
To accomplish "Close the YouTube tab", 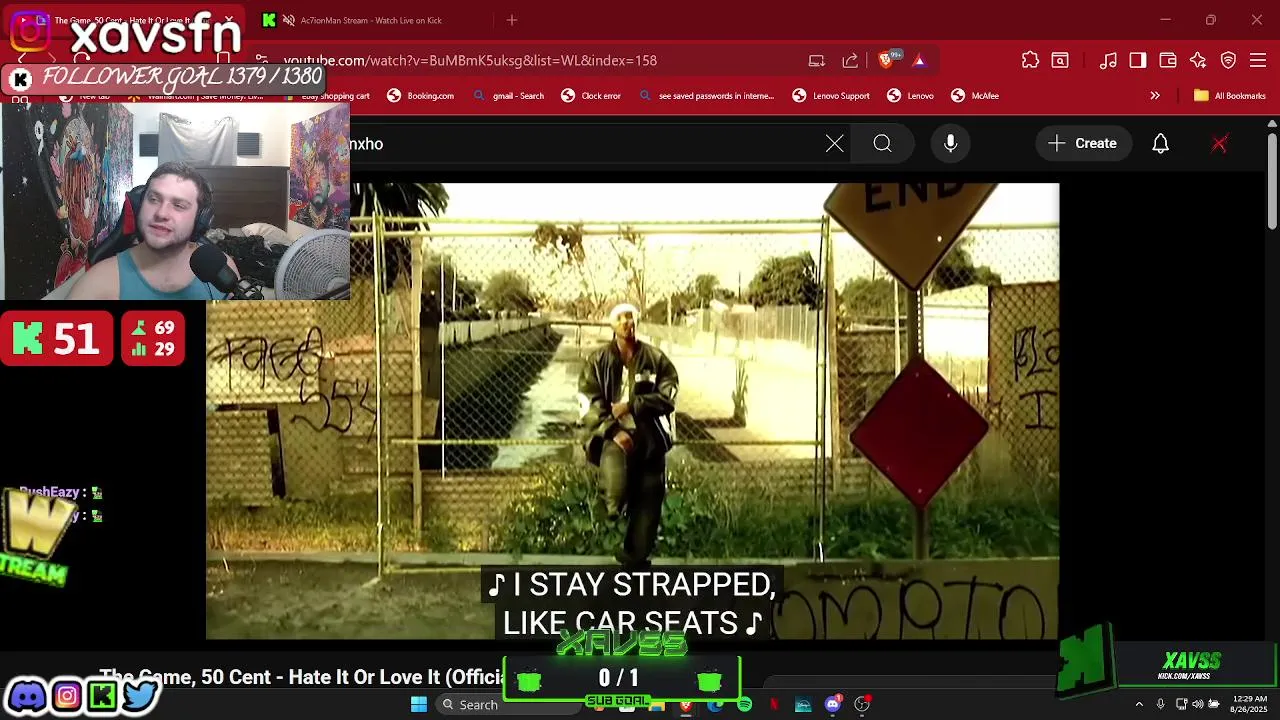I will (230, 20).
